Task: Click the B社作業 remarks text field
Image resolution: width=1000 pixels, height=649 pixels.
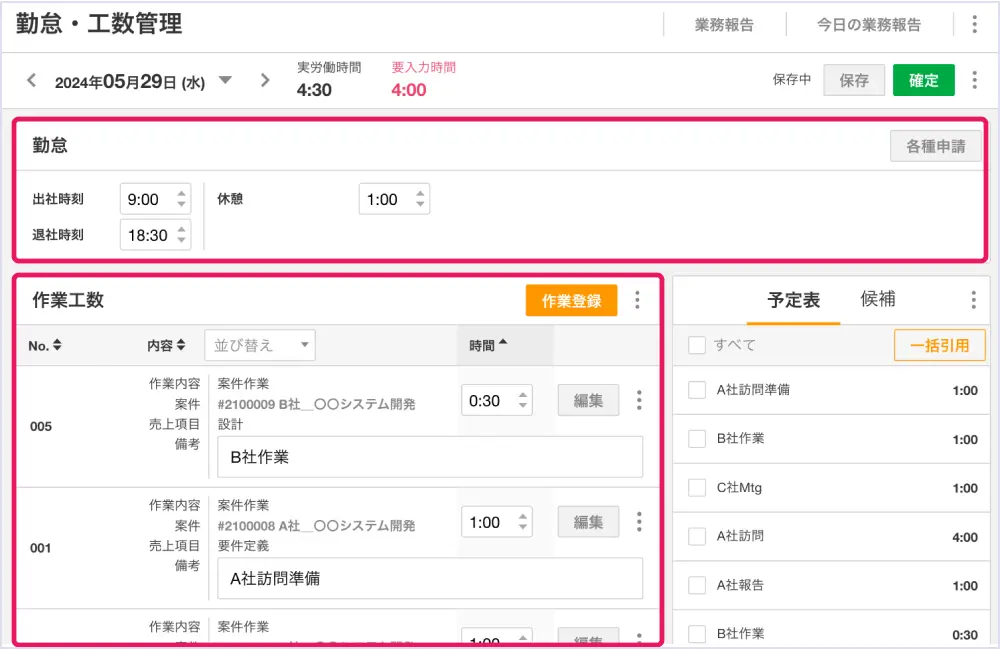Action: (x=430, y=457)
